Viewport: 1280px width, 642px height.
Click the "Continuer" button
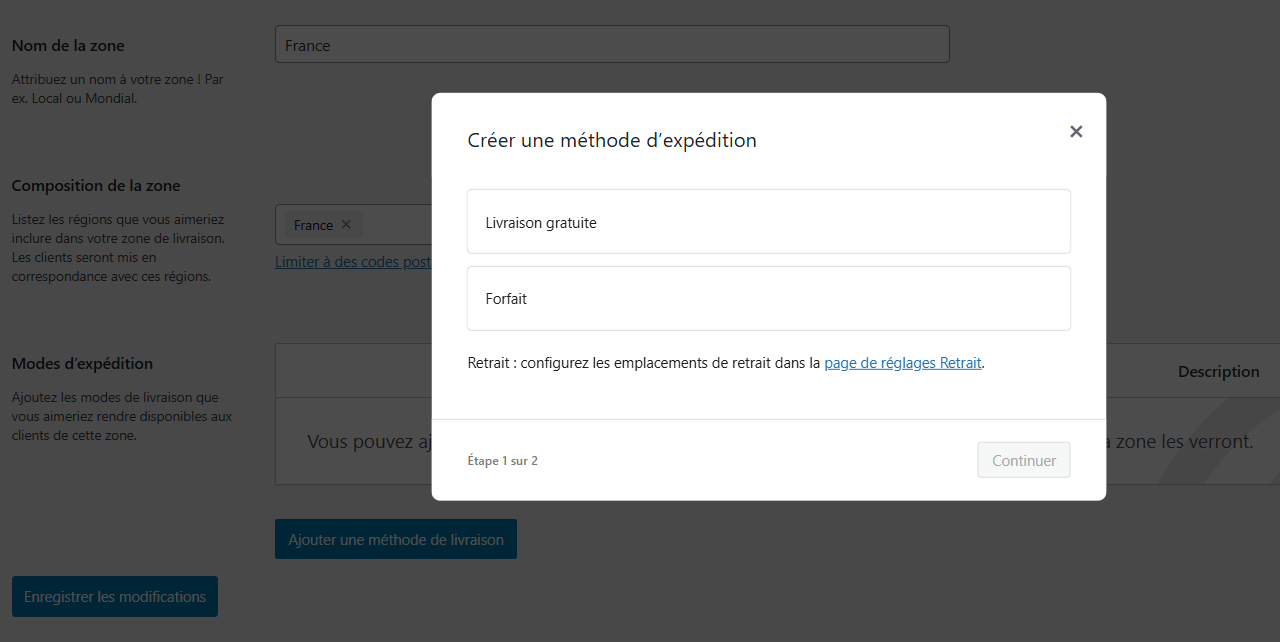(1023, 460)
